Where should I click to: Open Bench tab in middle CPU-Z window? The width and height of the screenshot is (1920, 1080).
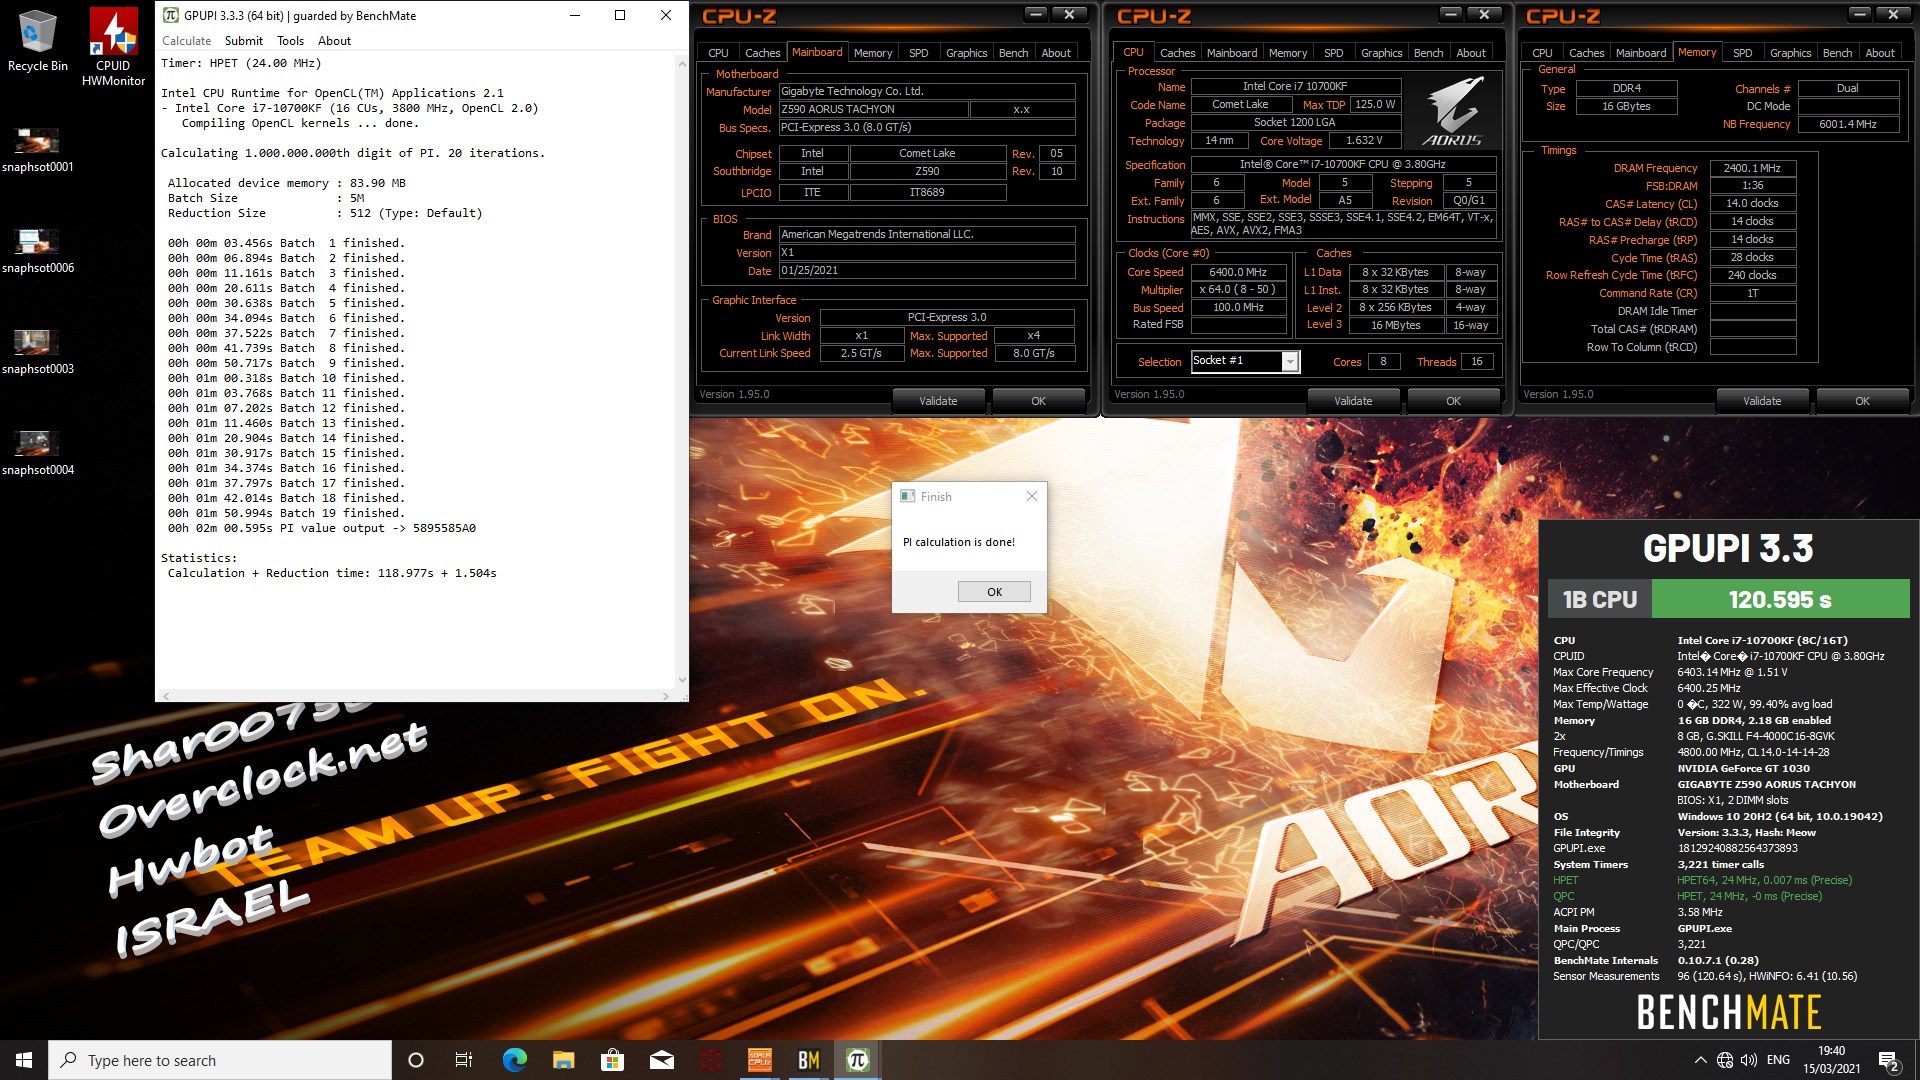(1428, 53)
